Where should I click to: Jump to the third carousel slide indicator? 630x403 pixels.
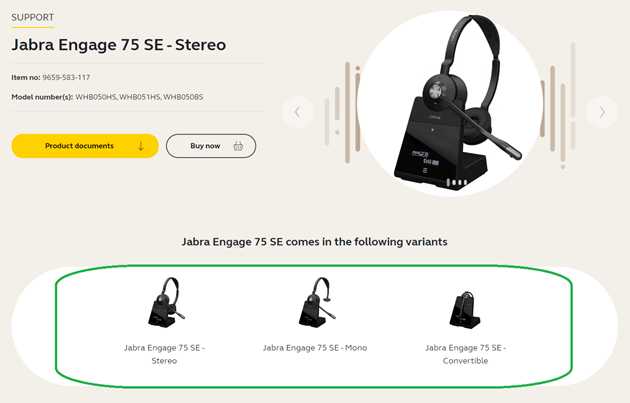tap(460, 183)
